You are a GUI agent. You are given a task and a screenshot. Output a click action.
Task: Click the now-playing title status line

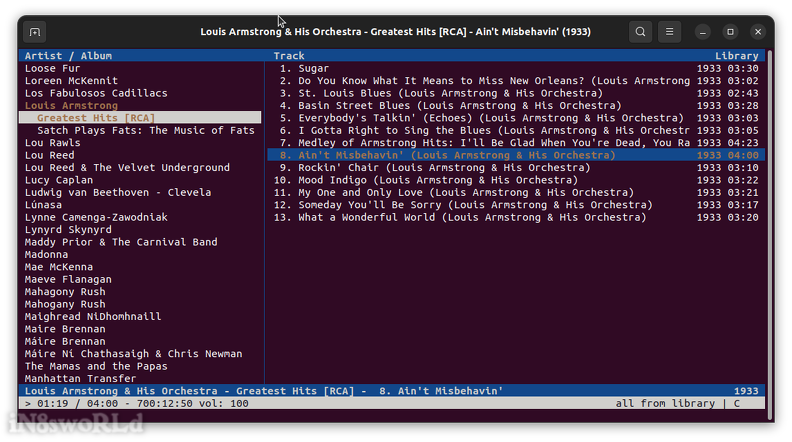click(392, 391)
